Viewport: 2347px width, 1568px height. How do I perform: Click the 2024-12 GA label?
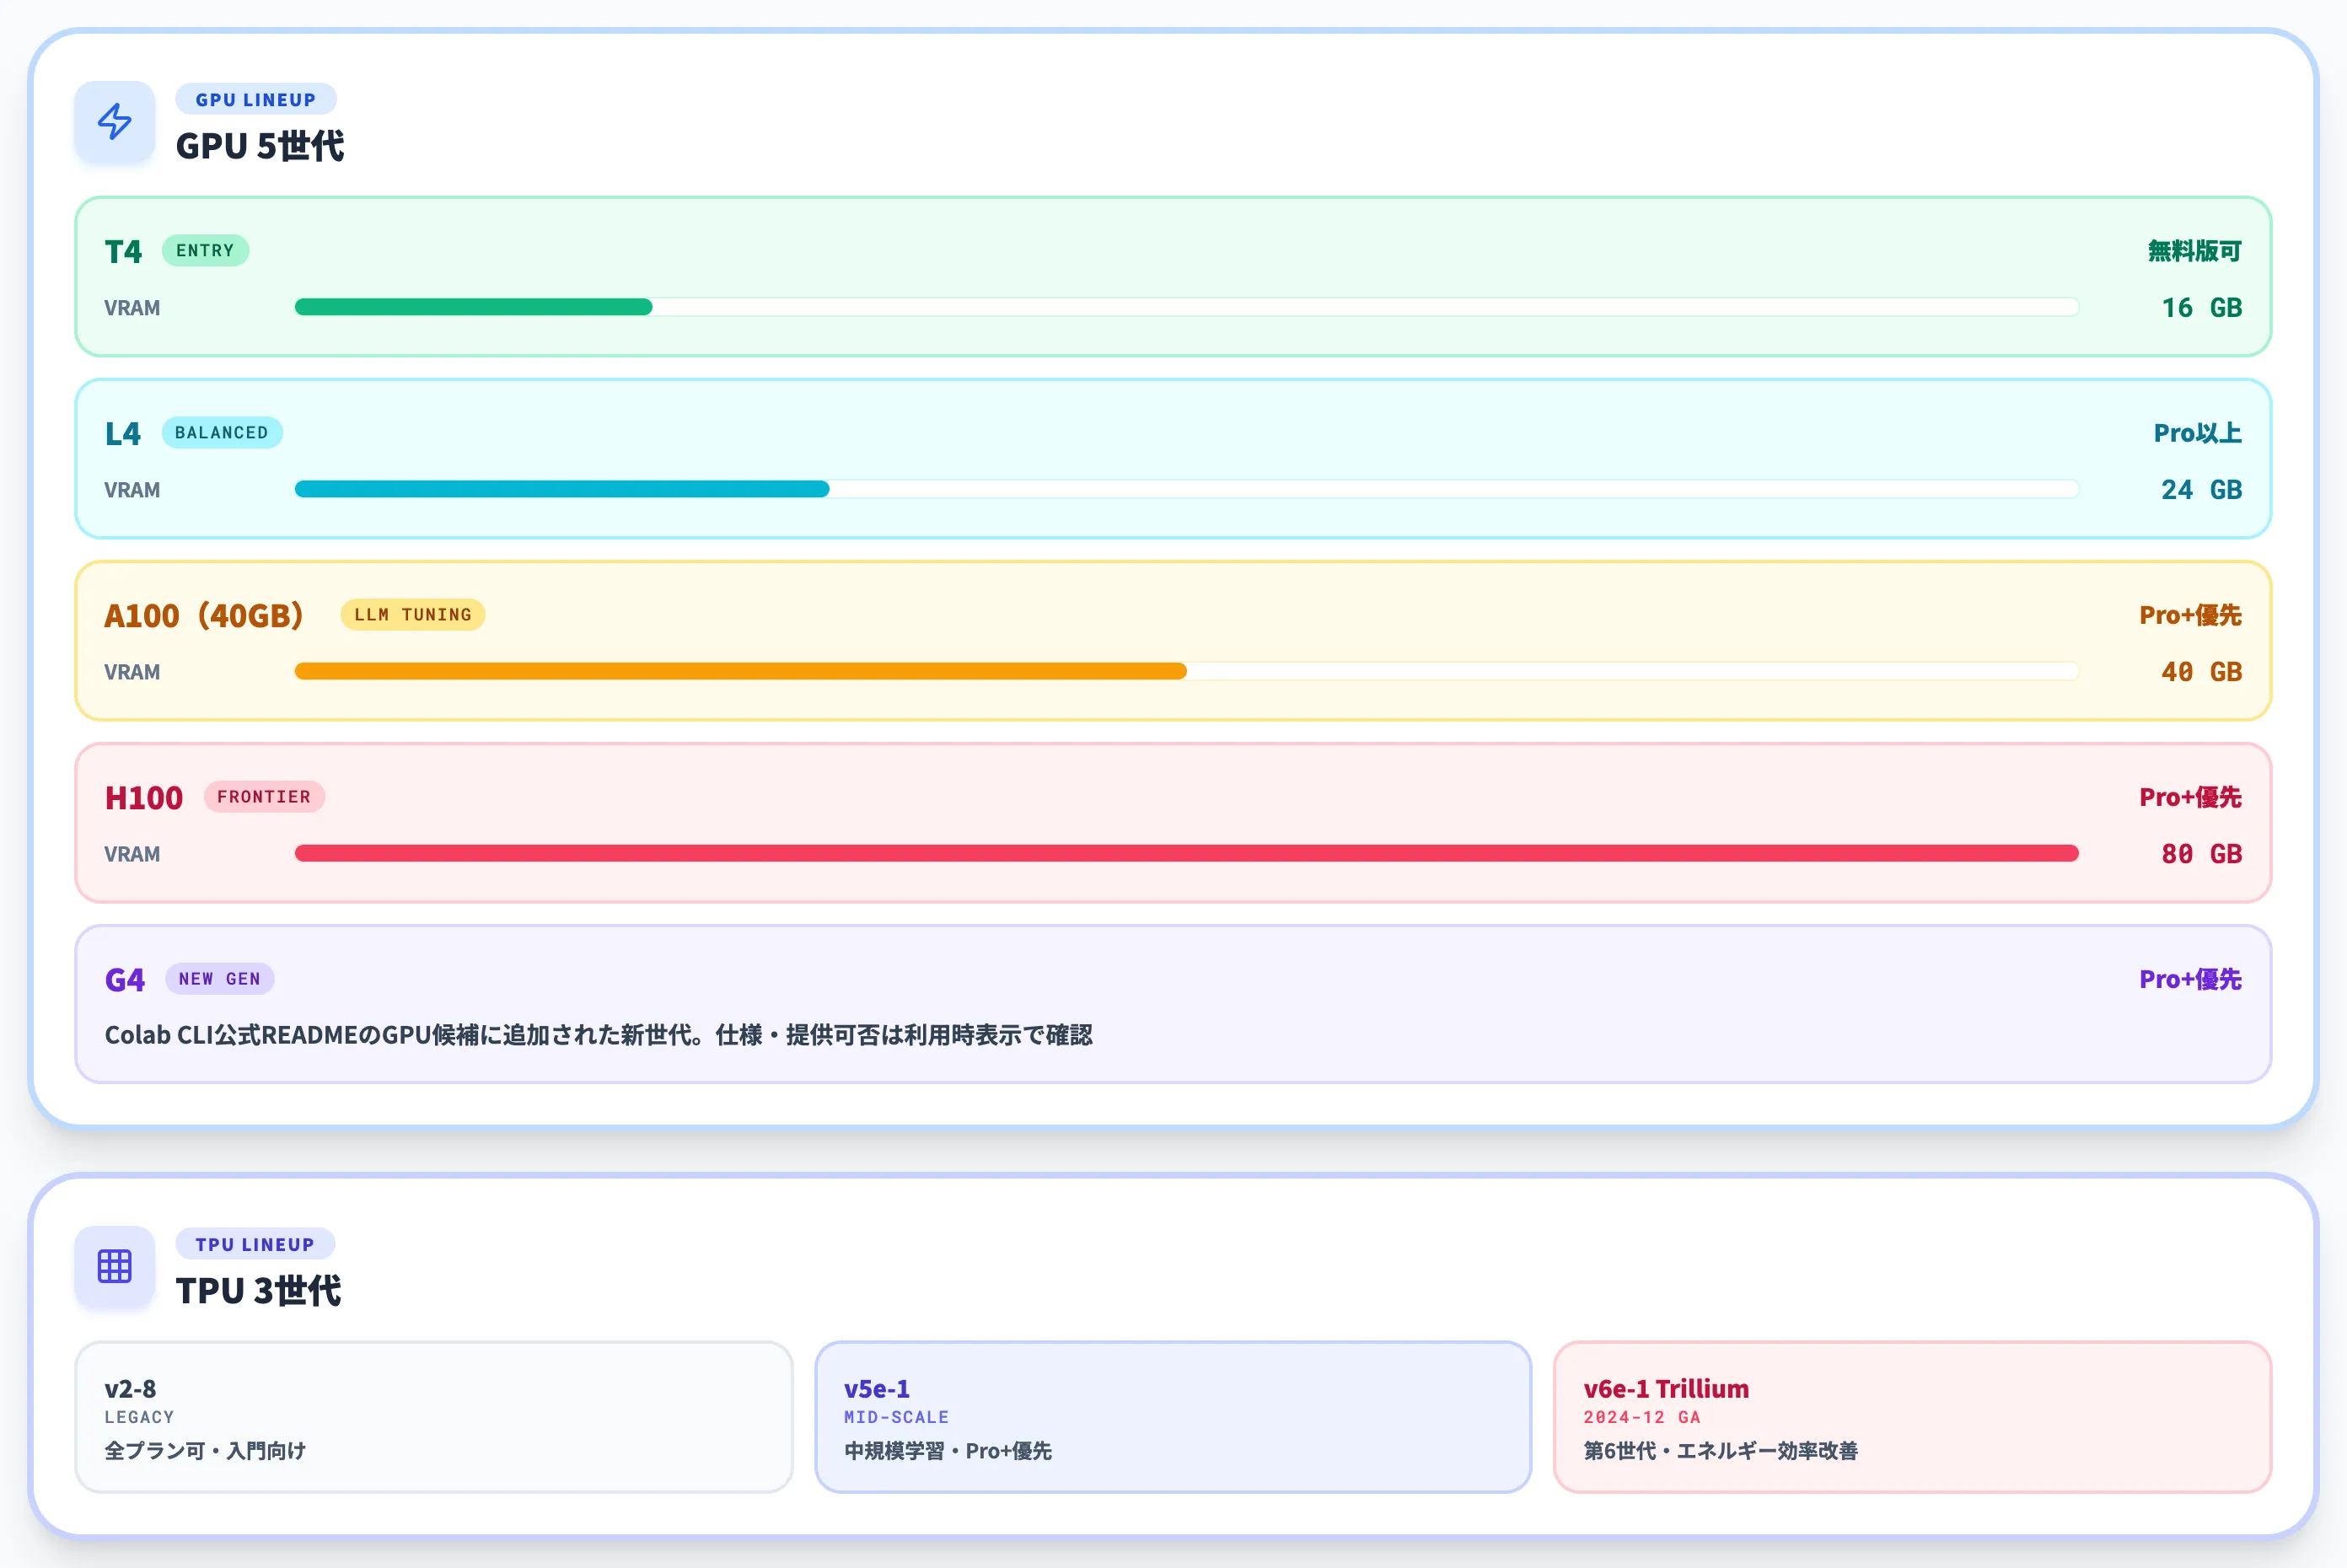(1642, 1417)
